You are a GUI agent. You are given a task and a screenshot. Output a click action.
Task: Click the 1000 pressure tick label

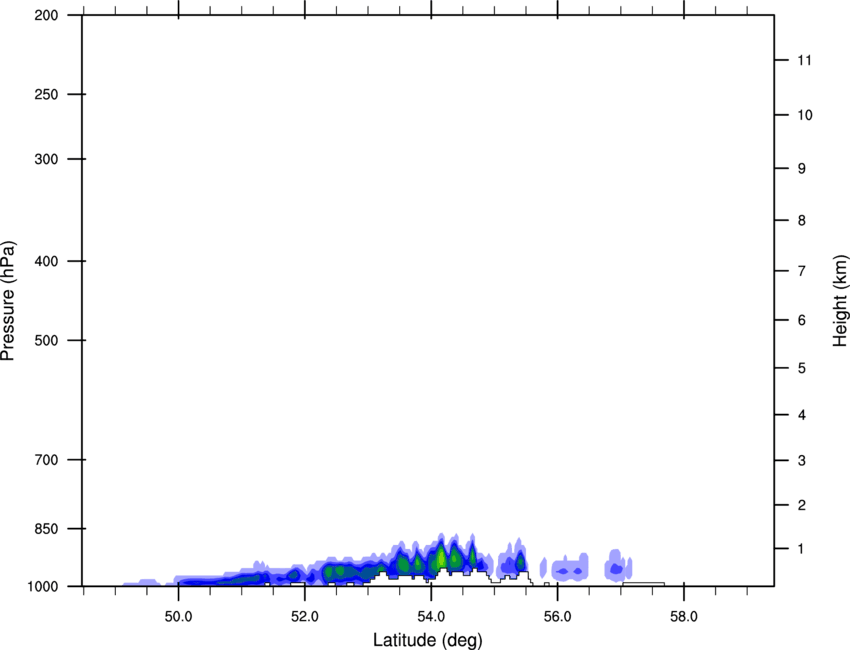42,587
